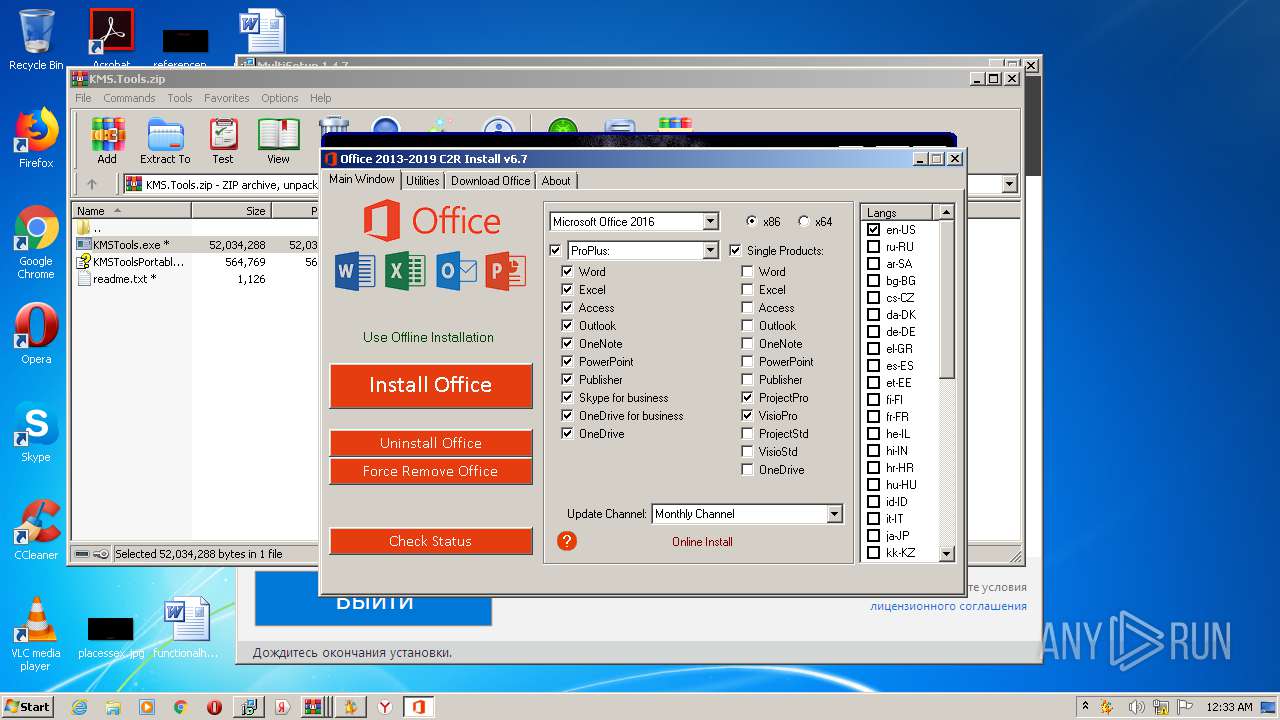
Task: Click the Add icon in WinRAR toolbar
Action: (107, 141)
